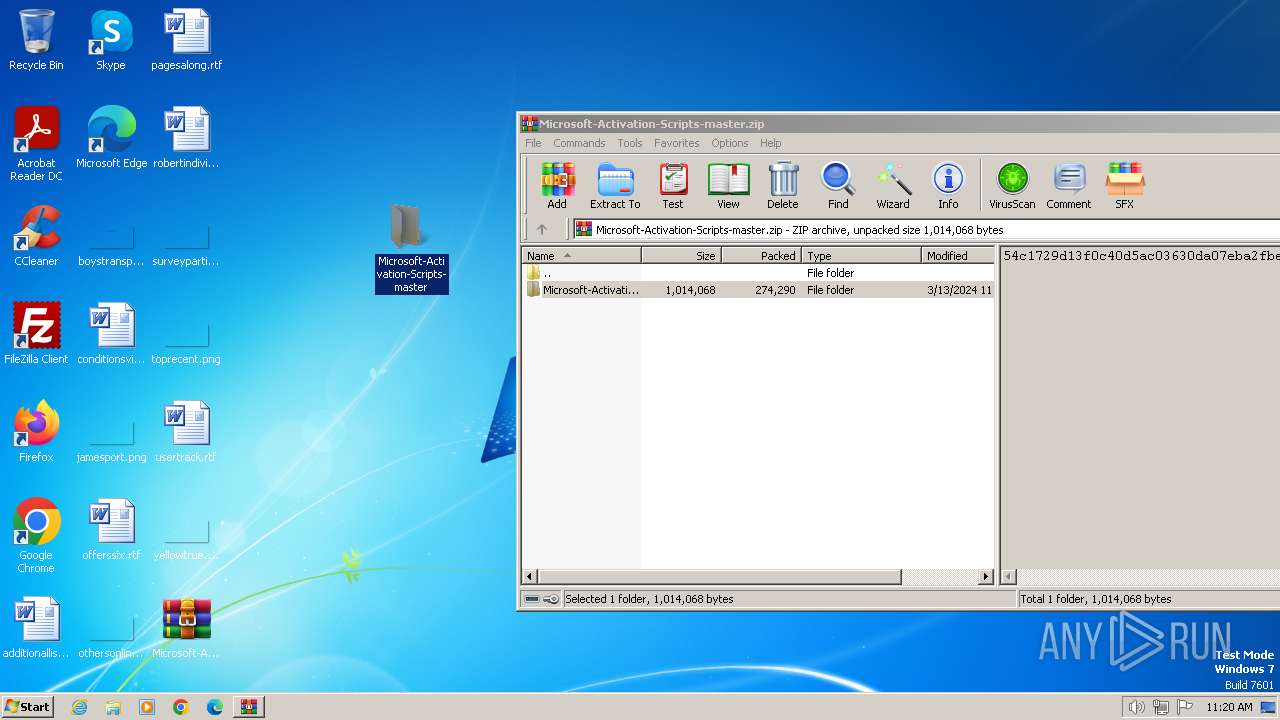
Task: Open the File menu
Action: pyautogui.click(x=533, y=143)
